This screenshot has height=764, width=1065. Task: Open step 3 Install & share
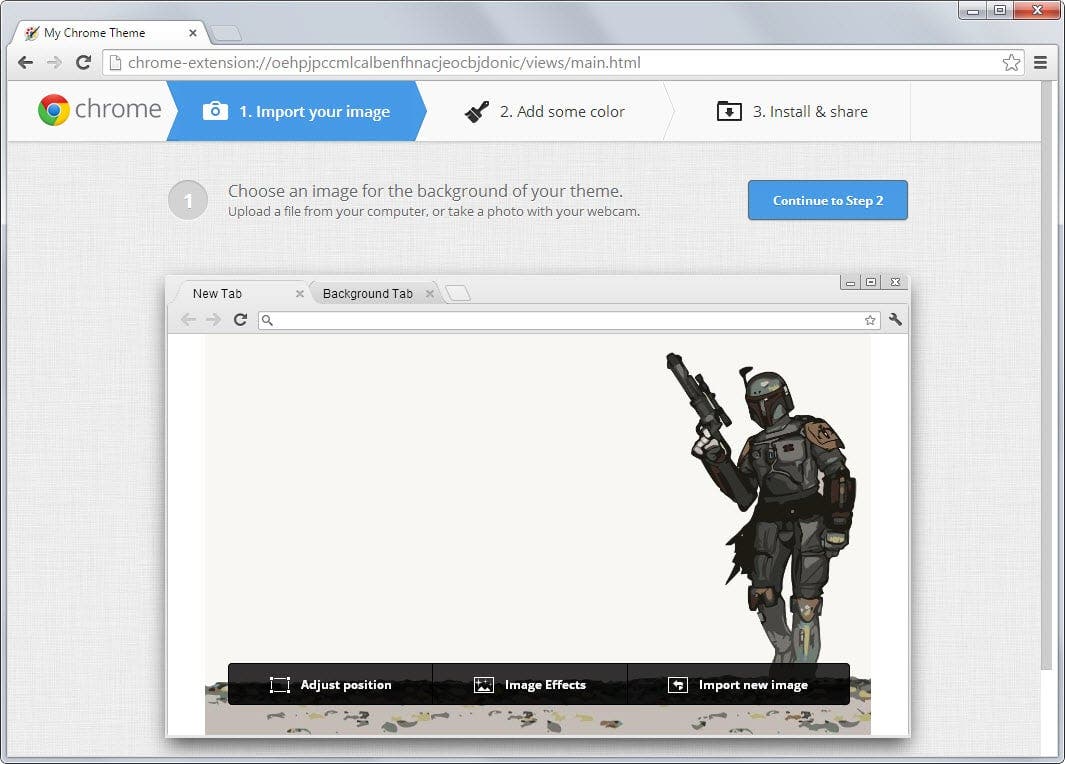pyautogui.click(x=792, y=111)
